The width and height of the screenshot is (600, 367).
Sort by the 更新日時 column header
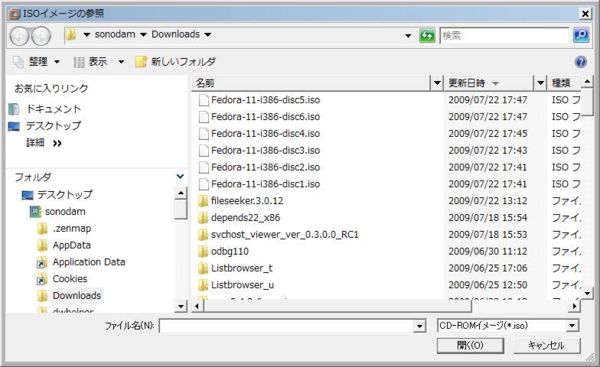click(x=488, y=83)
